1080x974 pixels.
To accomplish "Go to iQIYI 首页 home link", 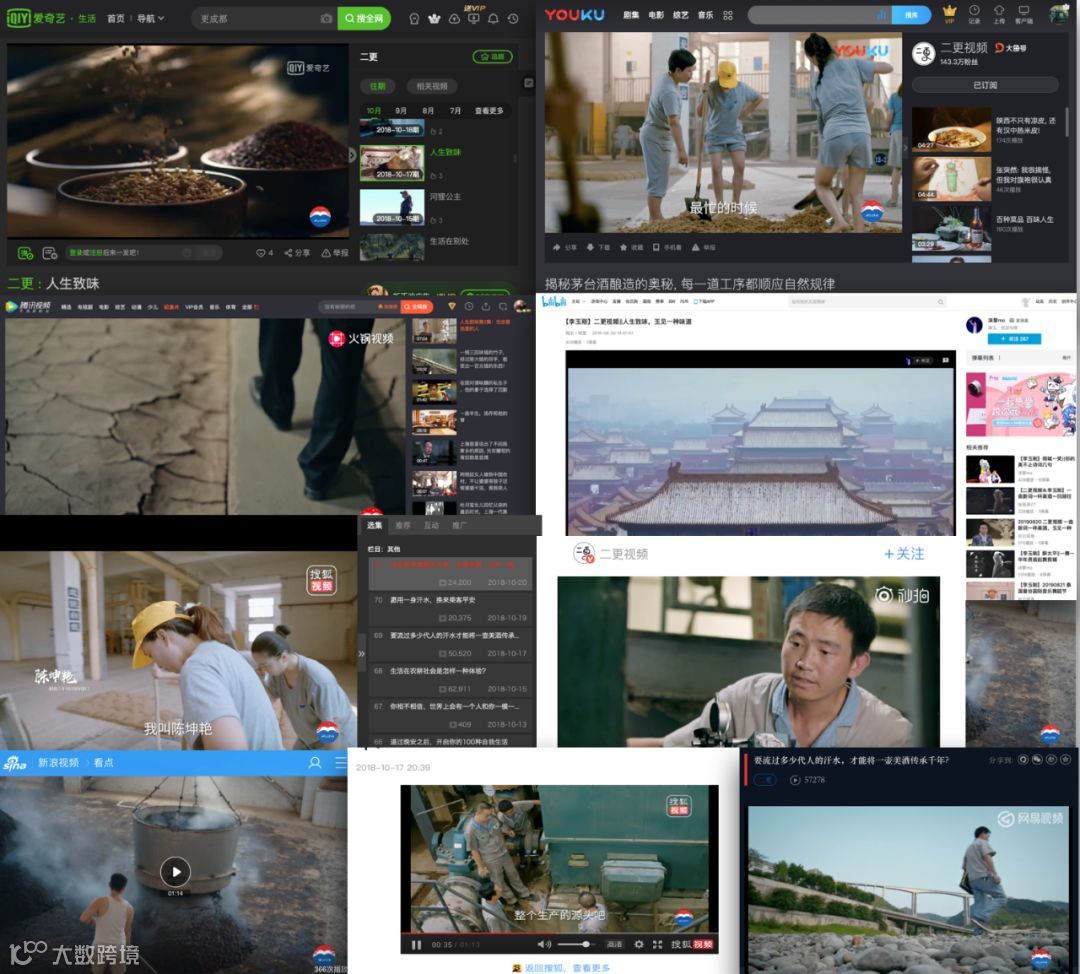I will point(116,19).
